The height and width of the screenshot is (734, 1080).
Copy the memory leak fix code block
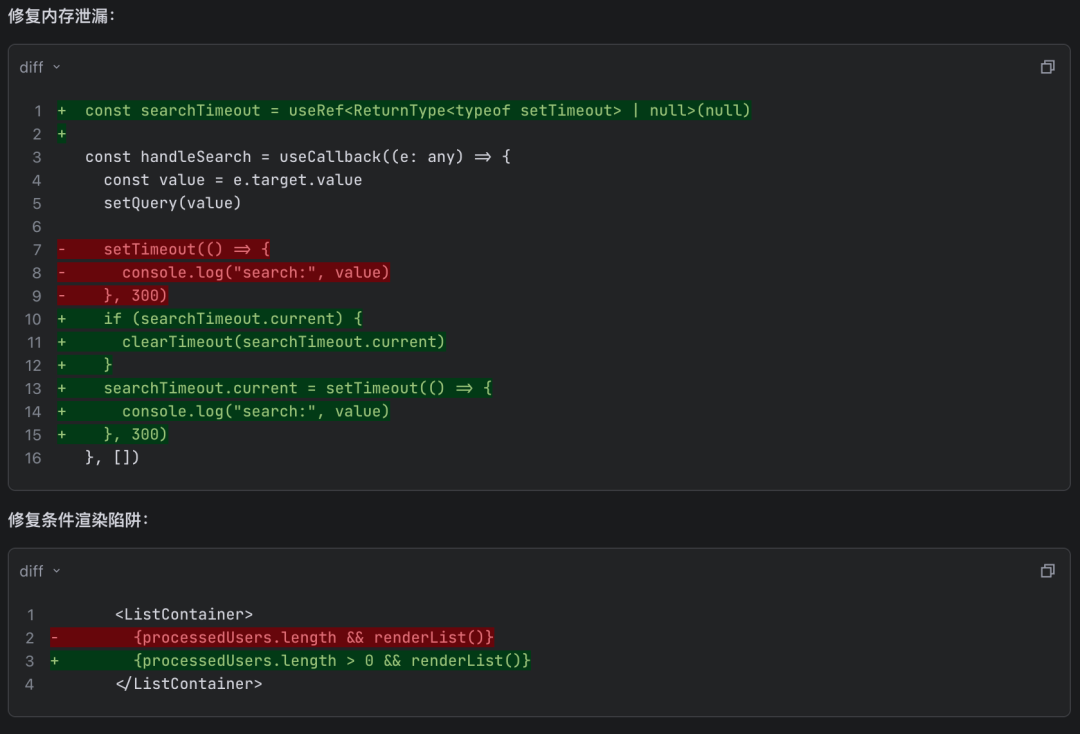[x=1047, y=67]
